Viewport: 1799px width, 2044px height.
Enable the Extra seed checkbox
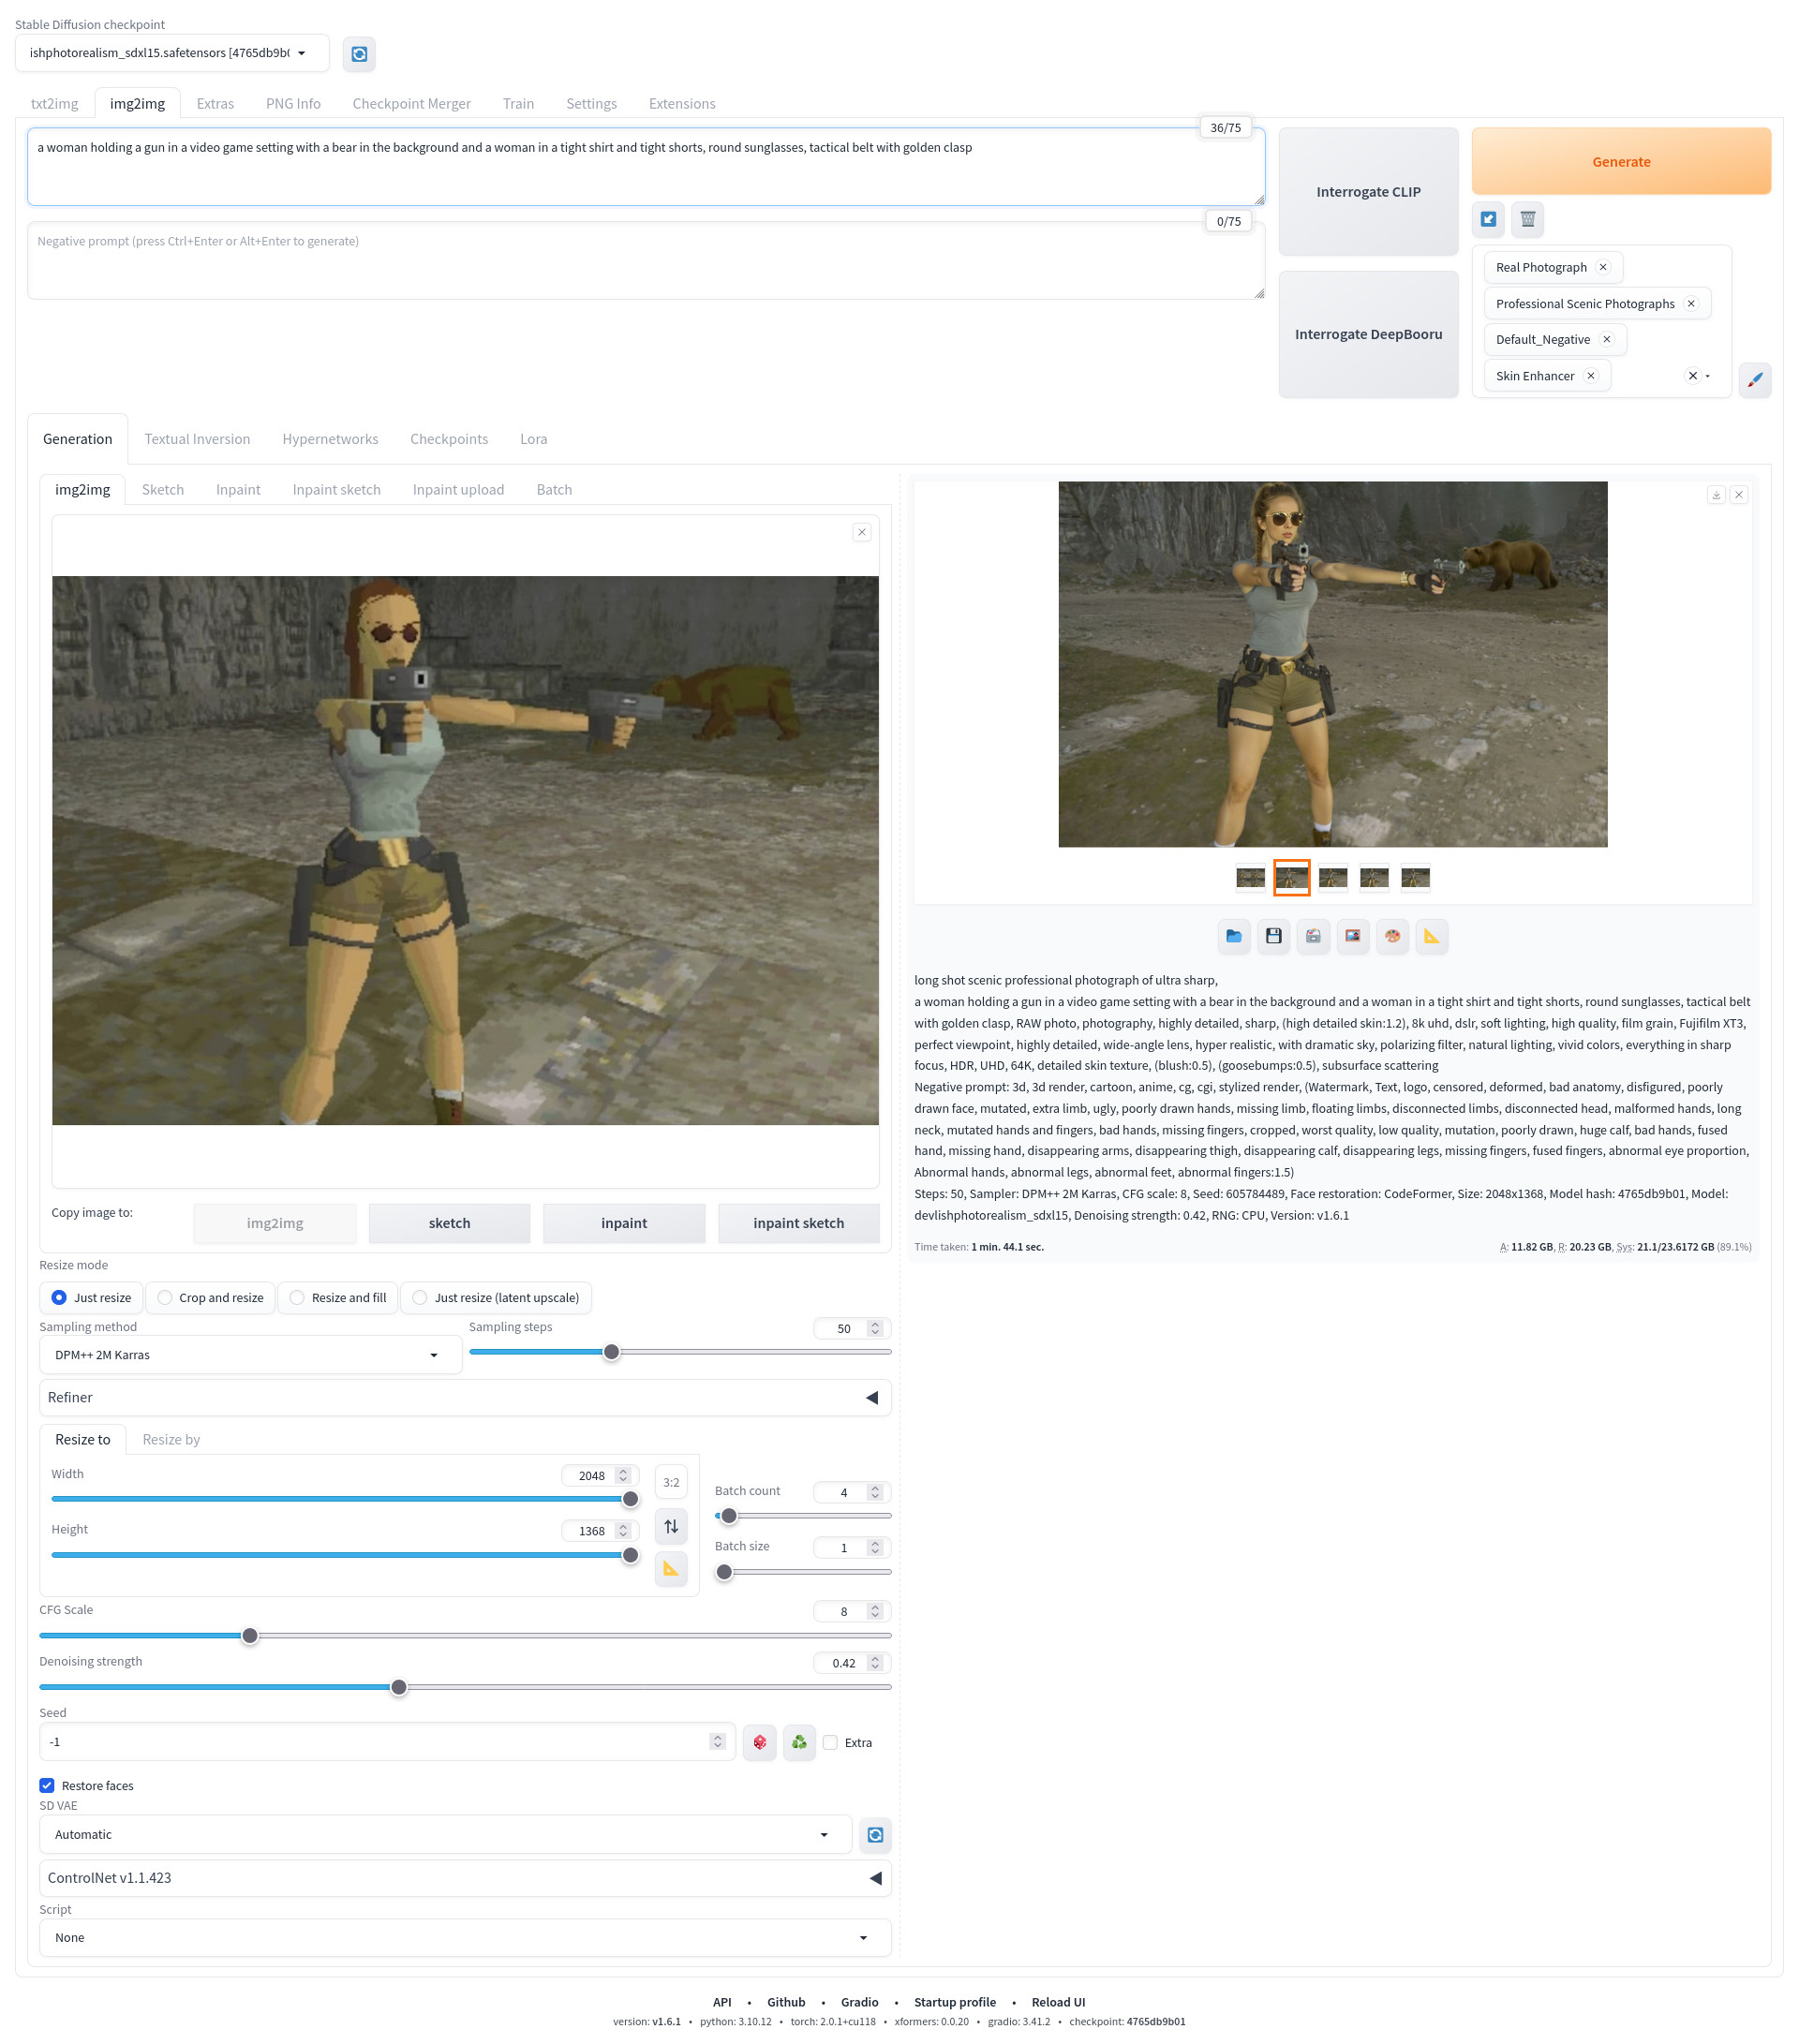(x=830, y=1743)
